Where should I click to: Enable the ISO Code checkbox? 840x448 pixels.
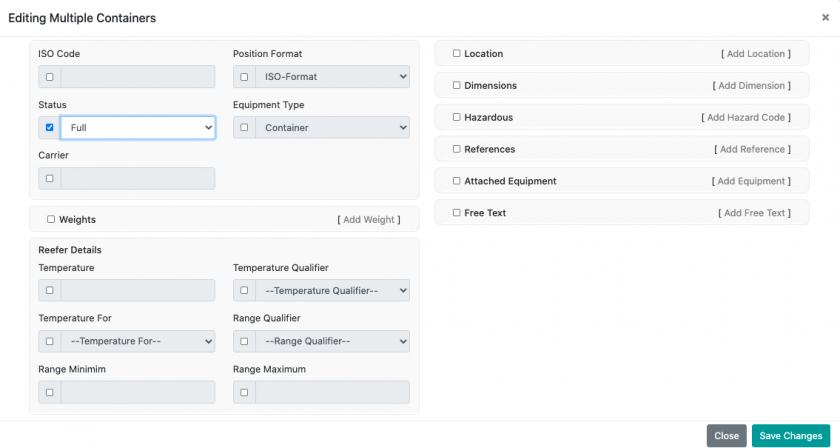click(50, 77)
